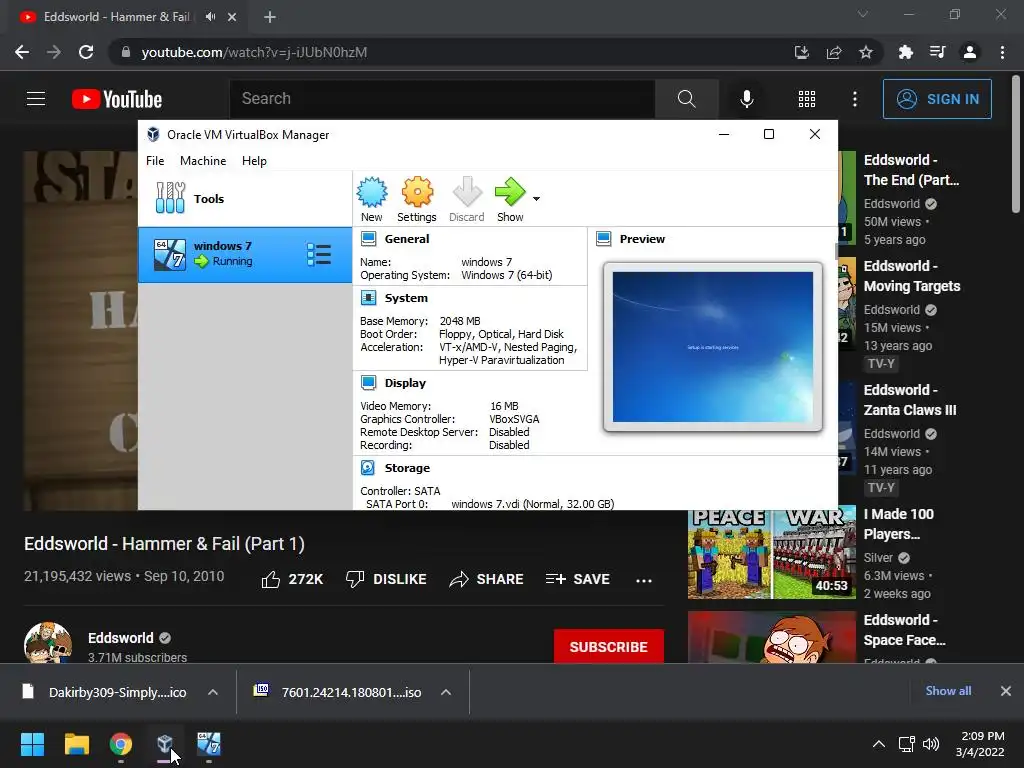This screenshot has width=1024, height=768.
Task: Search with your voice microphone icon
Action: click(x=746, y=99)
